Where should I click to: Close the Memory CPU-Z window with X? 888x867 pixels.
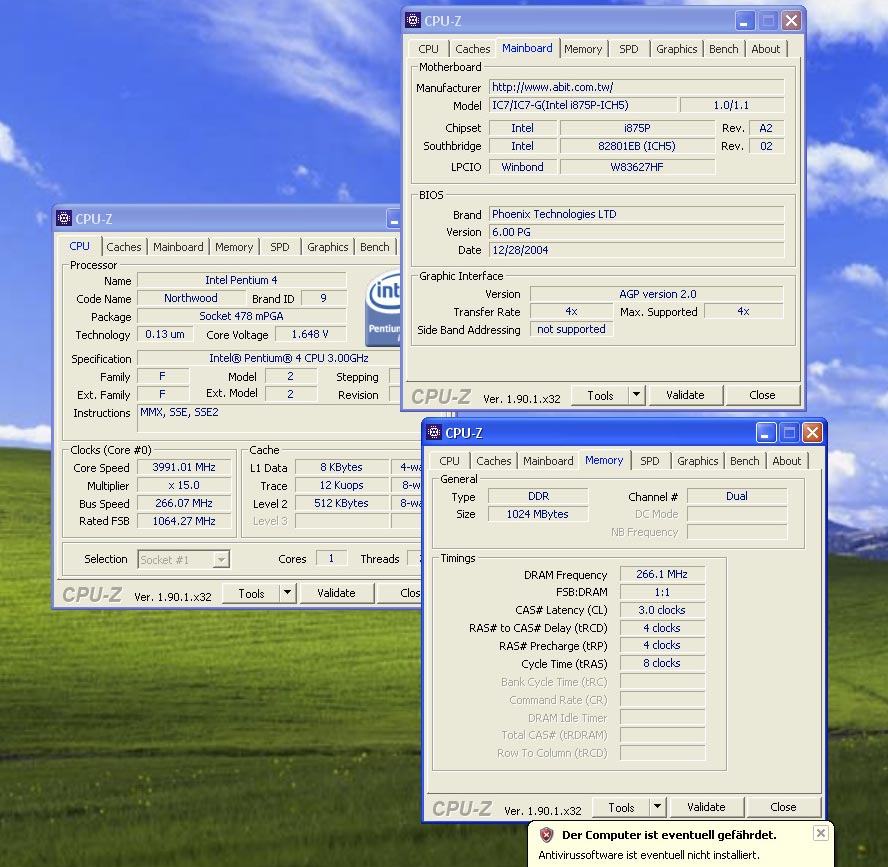point(812,433)
